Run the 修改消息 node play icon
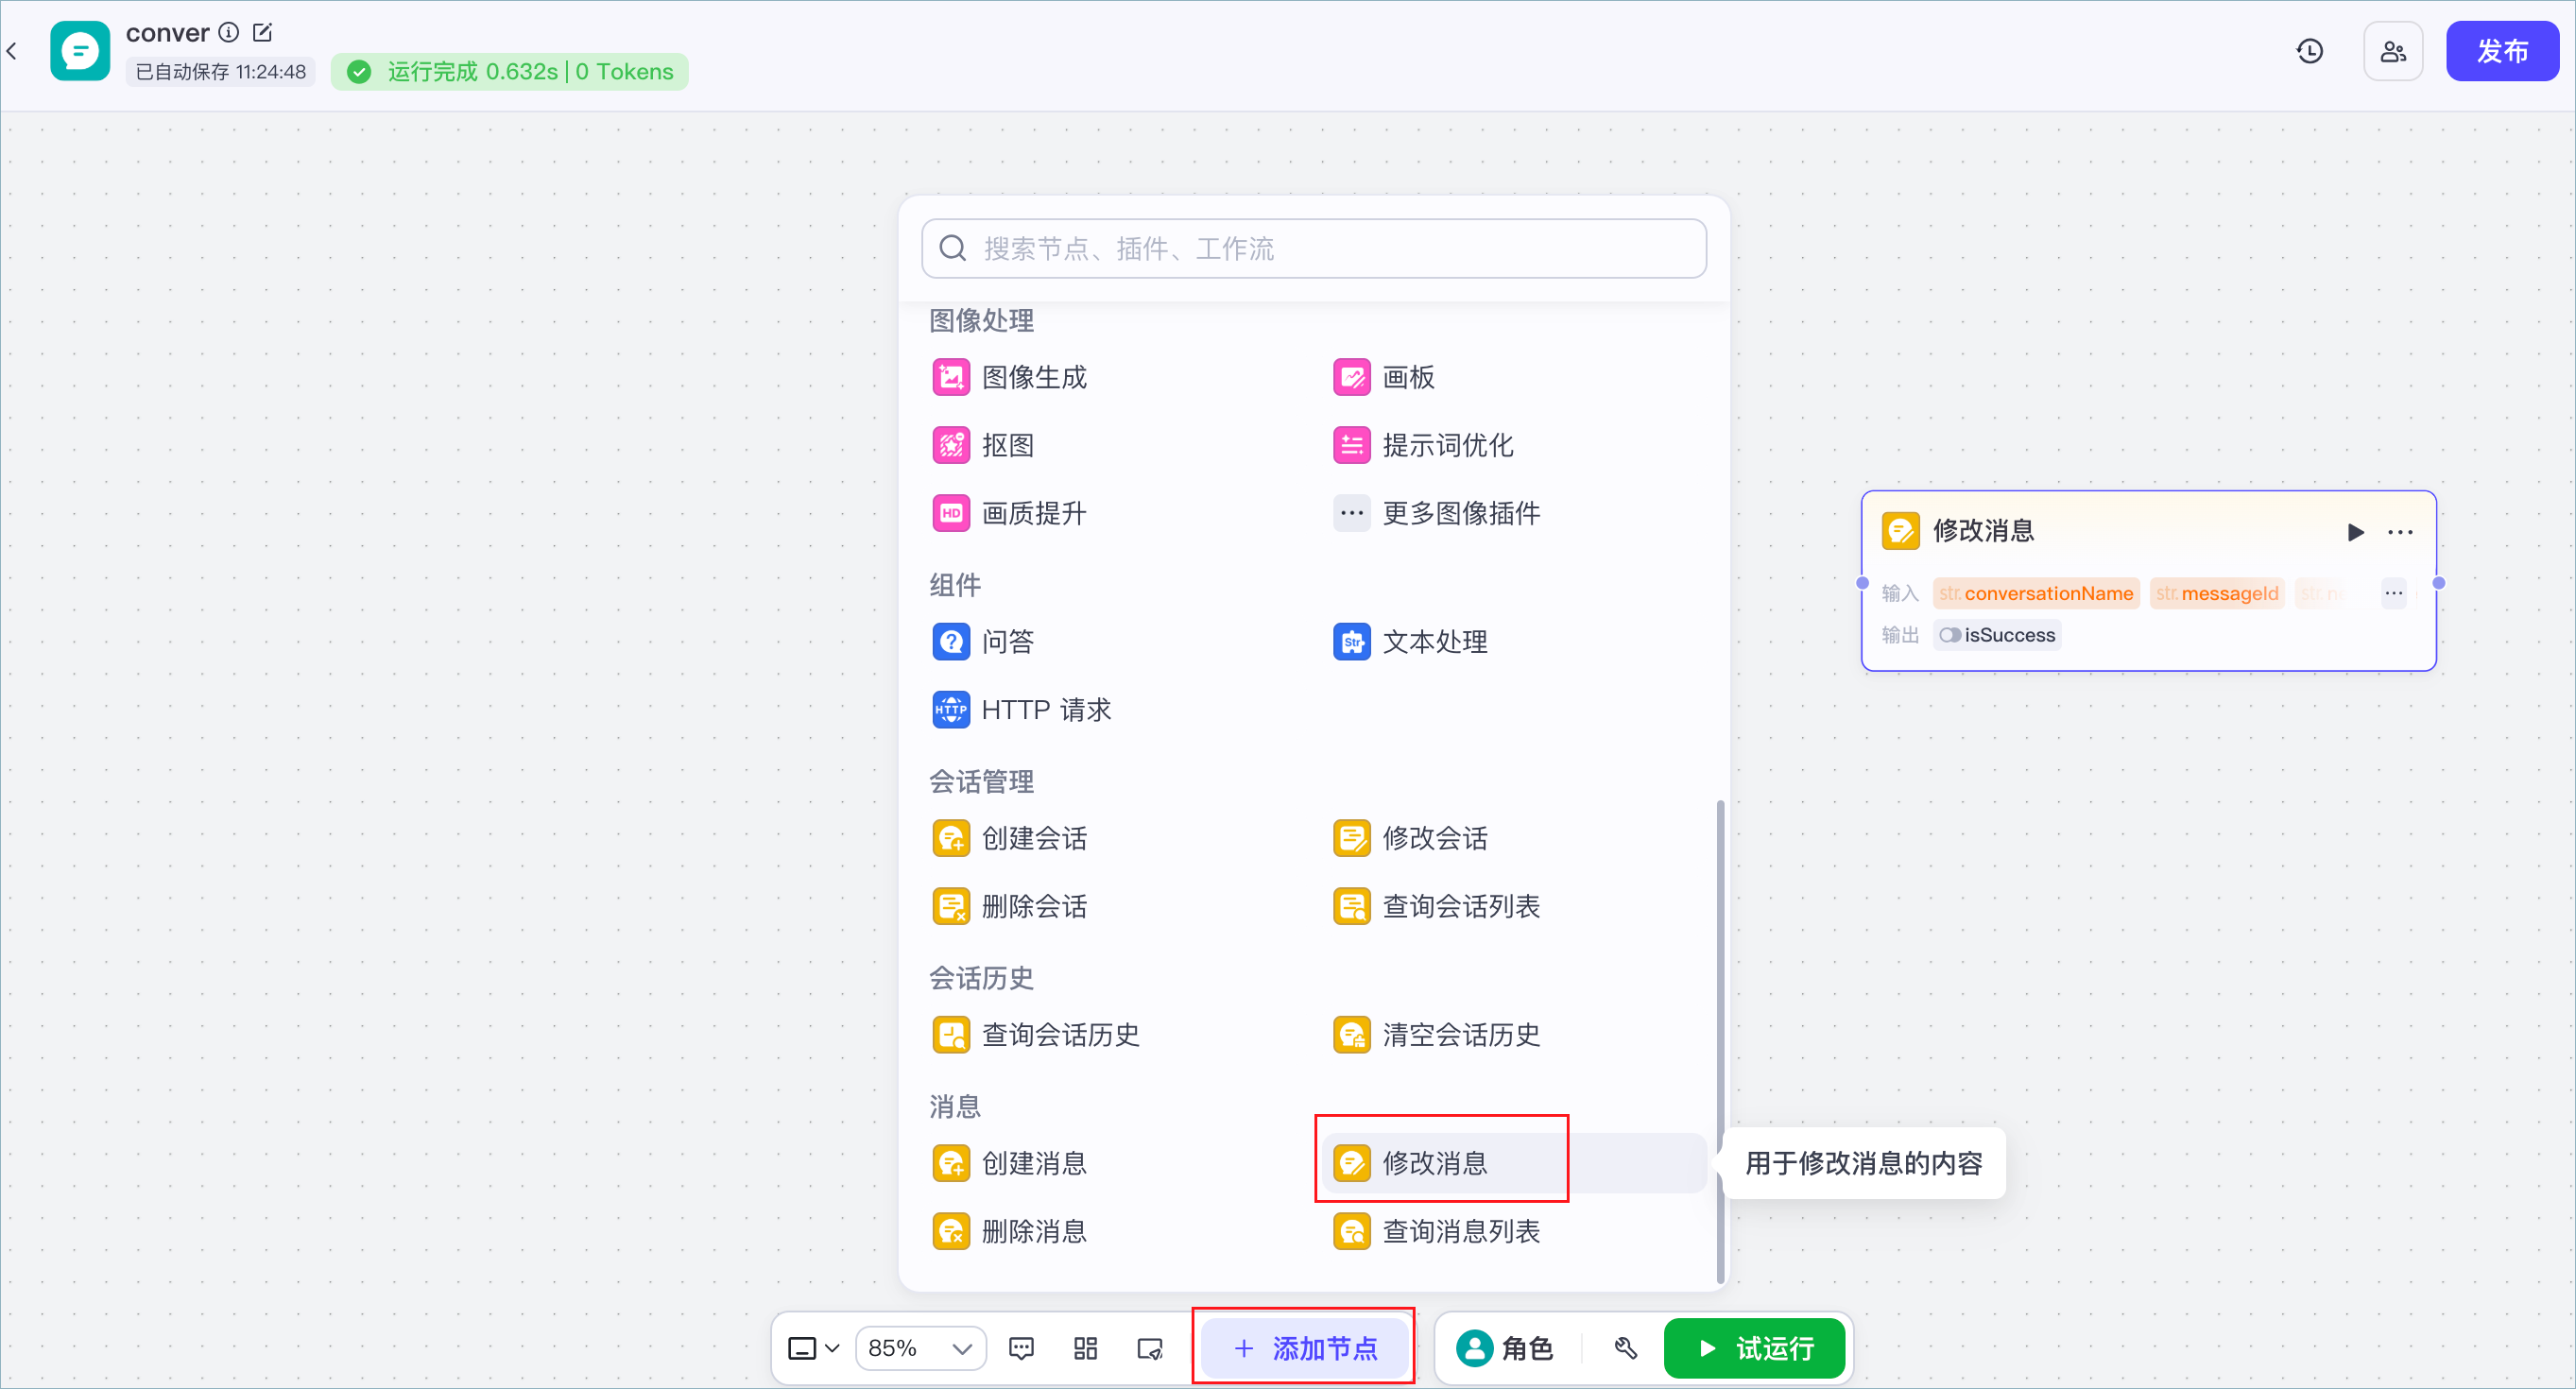Screen dimensions: 2576x1389 tap(2355, 532)
